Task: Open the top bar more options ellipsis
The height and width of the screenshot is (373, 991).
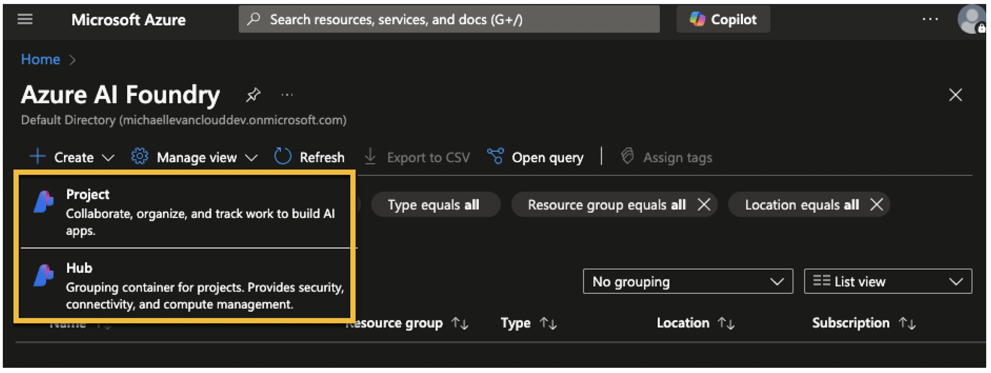Action: point(930,20)
